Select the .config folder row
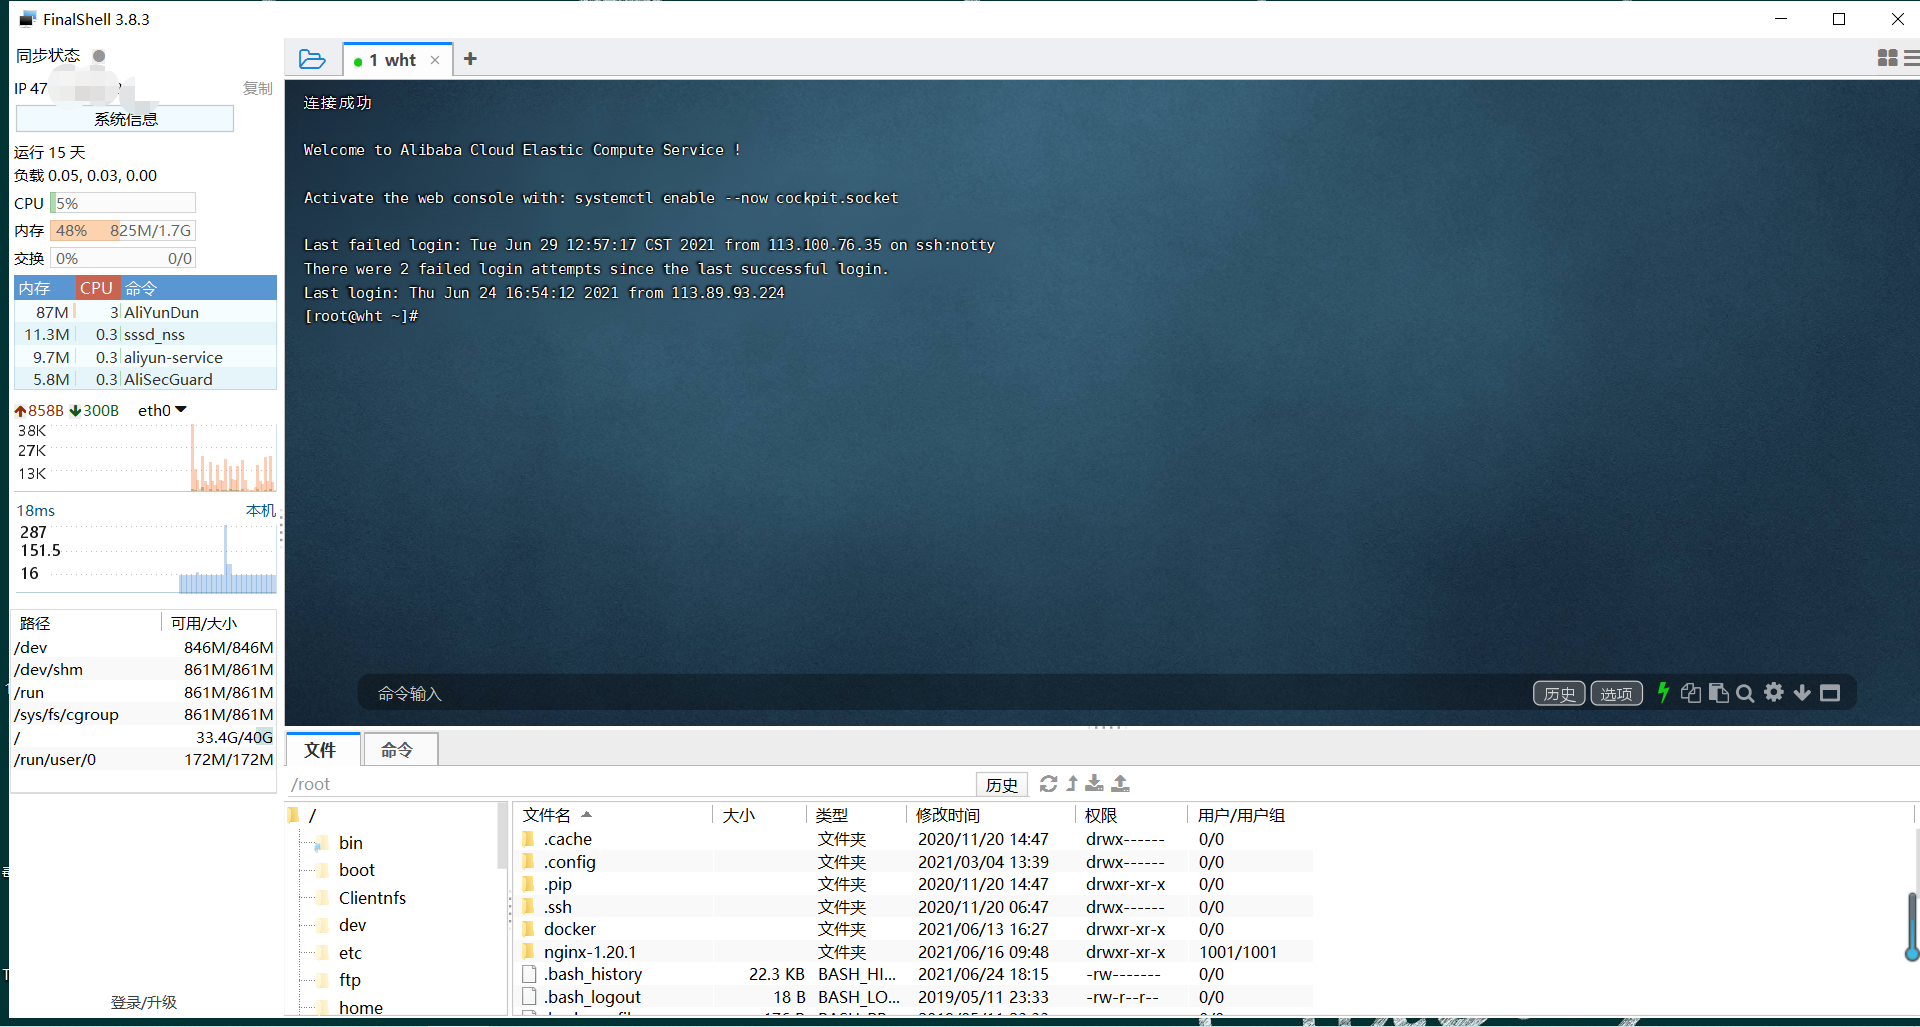The image size is (1920, 1027). click(915, 862)
